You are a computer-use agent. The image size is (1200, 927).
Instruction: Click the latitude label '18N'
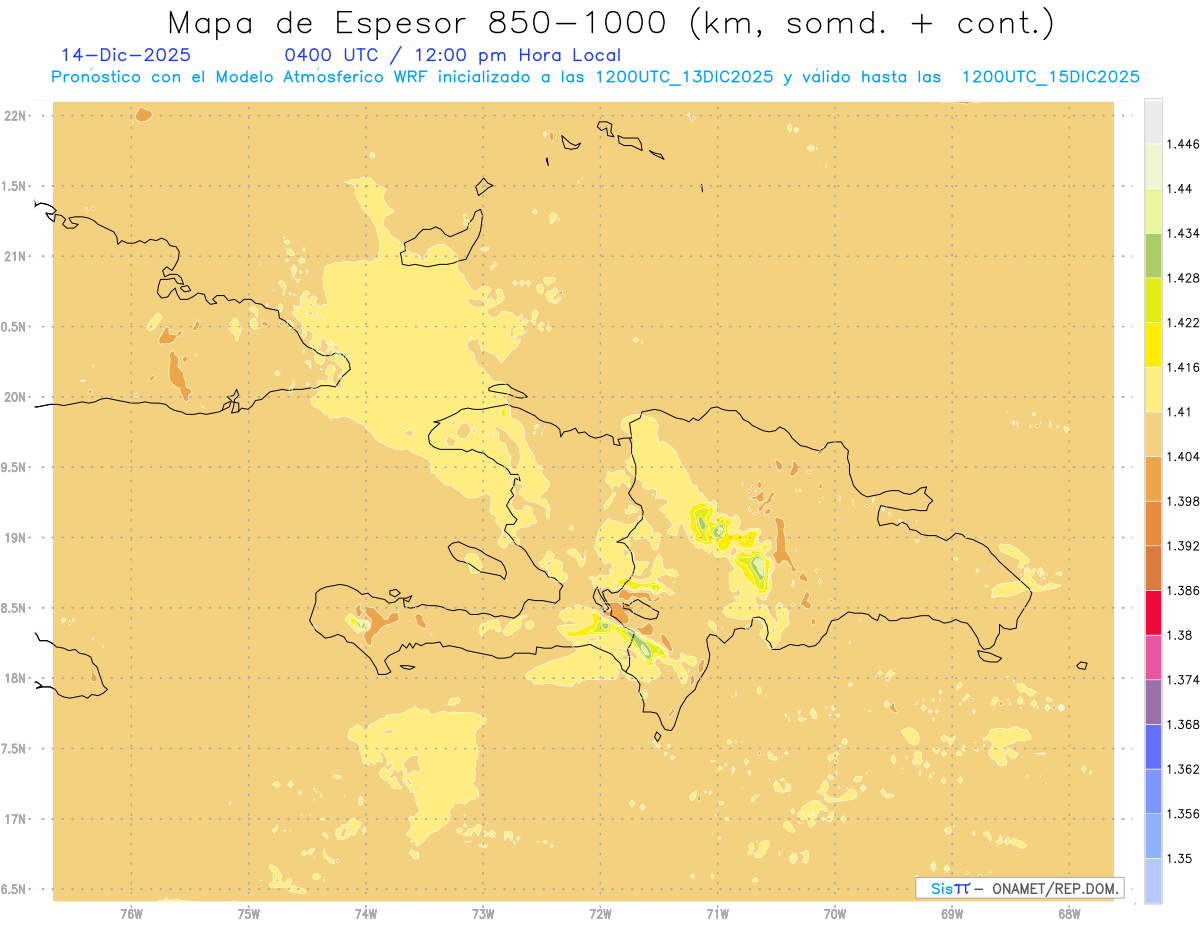[x=15, y=678]
